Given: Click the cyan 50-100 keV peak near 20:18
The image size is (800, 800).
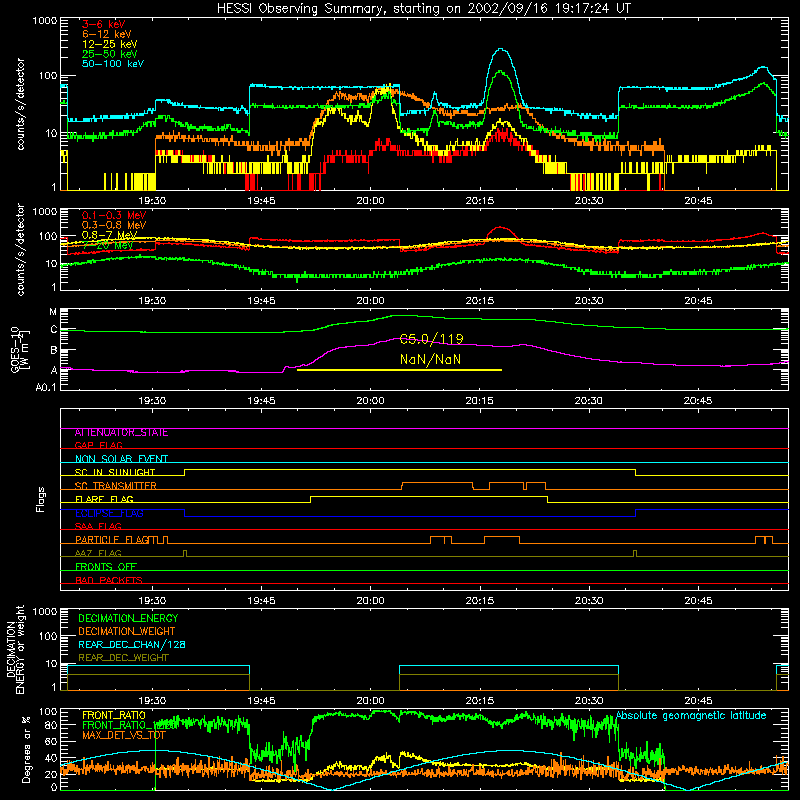Looking at the screenshot, I should [502, 49].
